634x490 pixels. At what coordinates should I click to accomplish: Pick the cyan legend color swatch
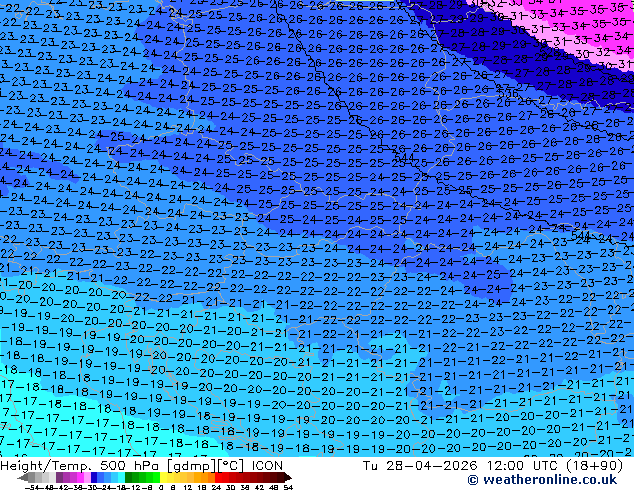(121, 478)
